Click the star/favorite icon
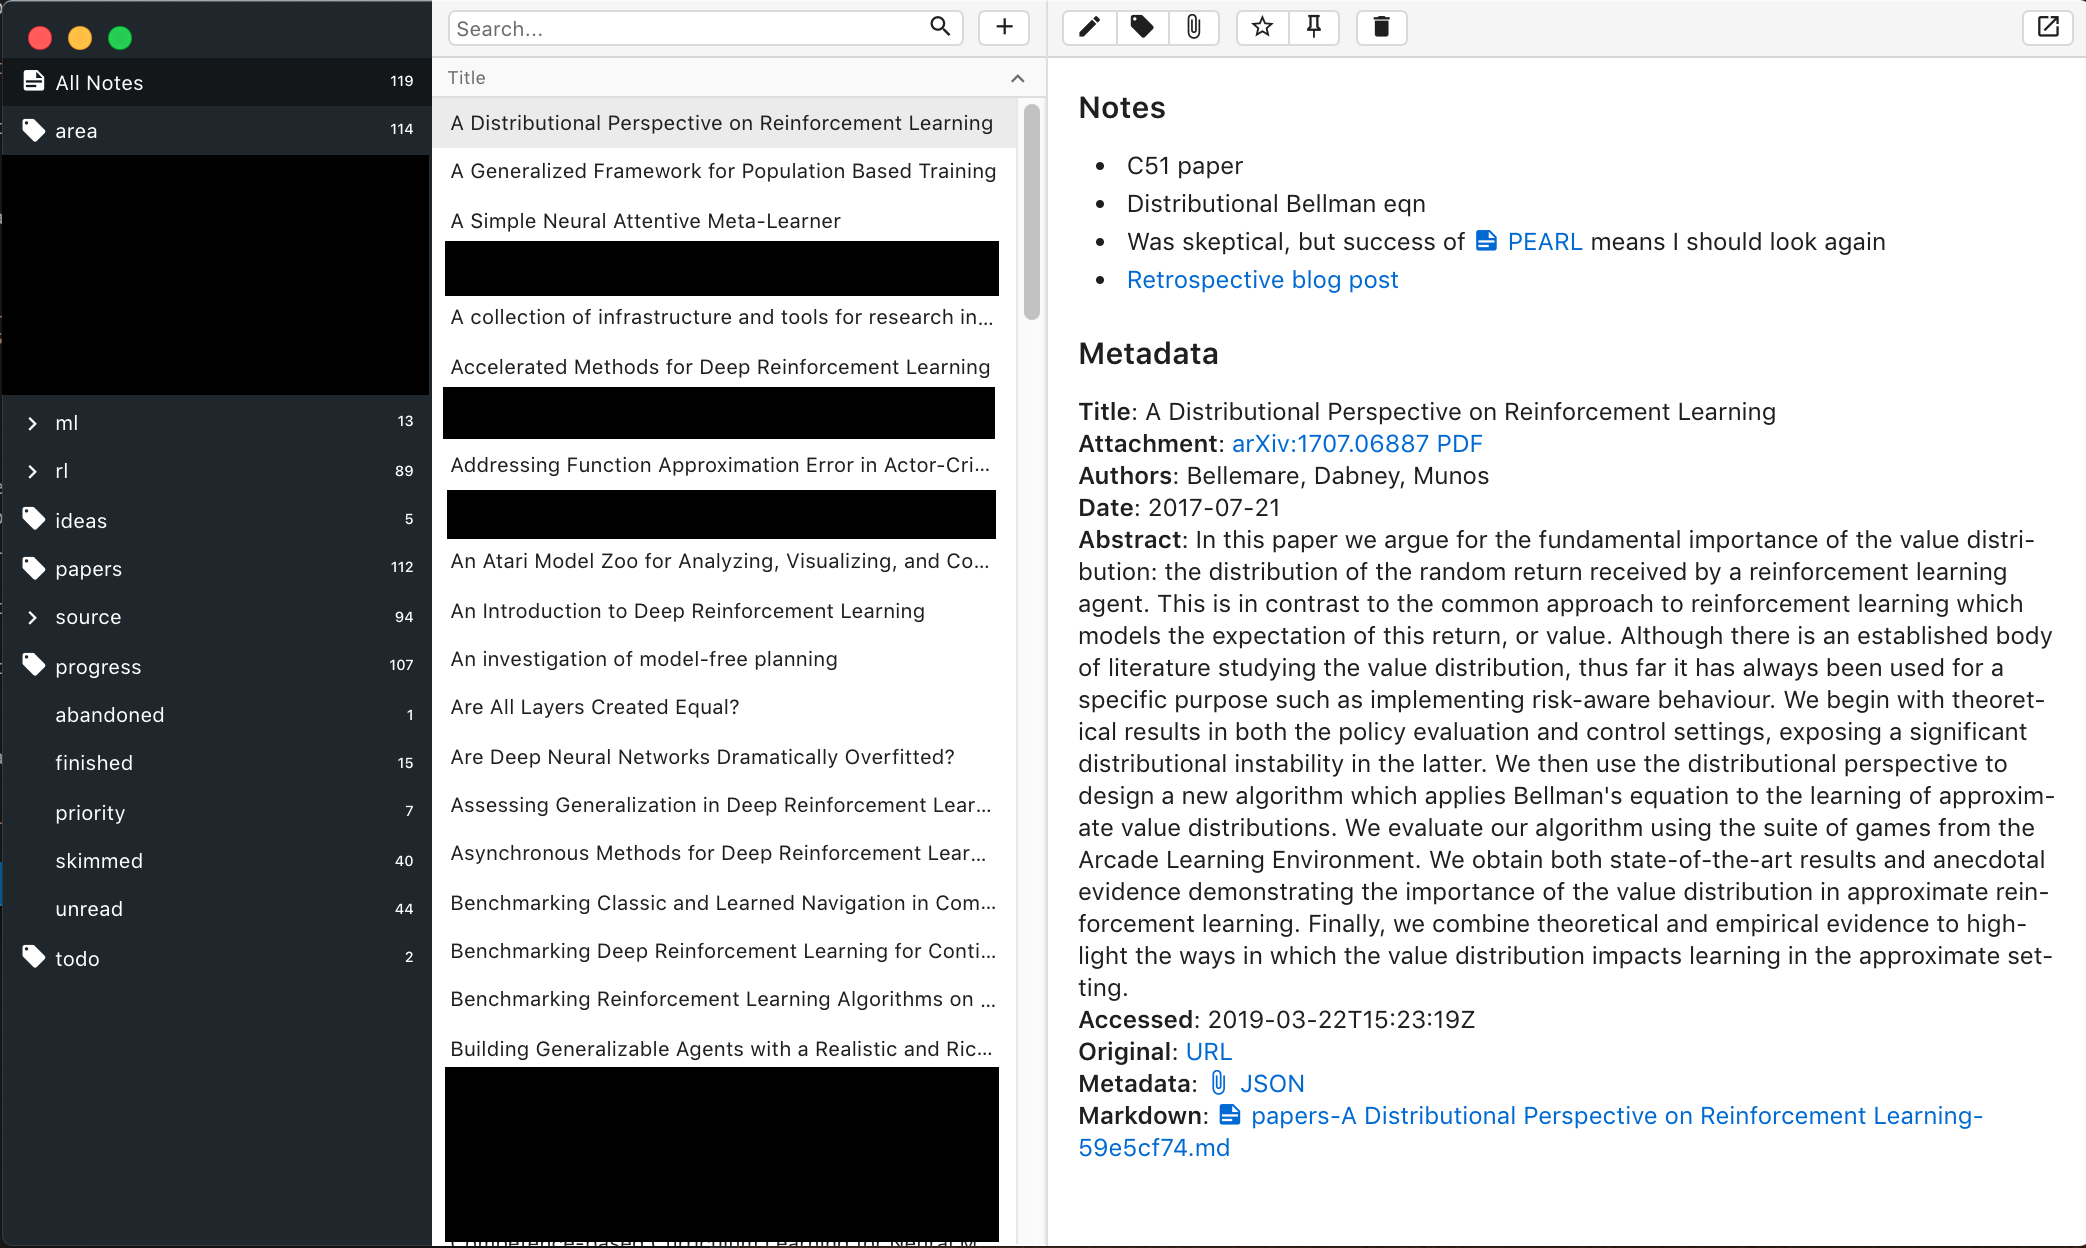Viewport: 2086px width, 1248px height. coord(1261,27)
